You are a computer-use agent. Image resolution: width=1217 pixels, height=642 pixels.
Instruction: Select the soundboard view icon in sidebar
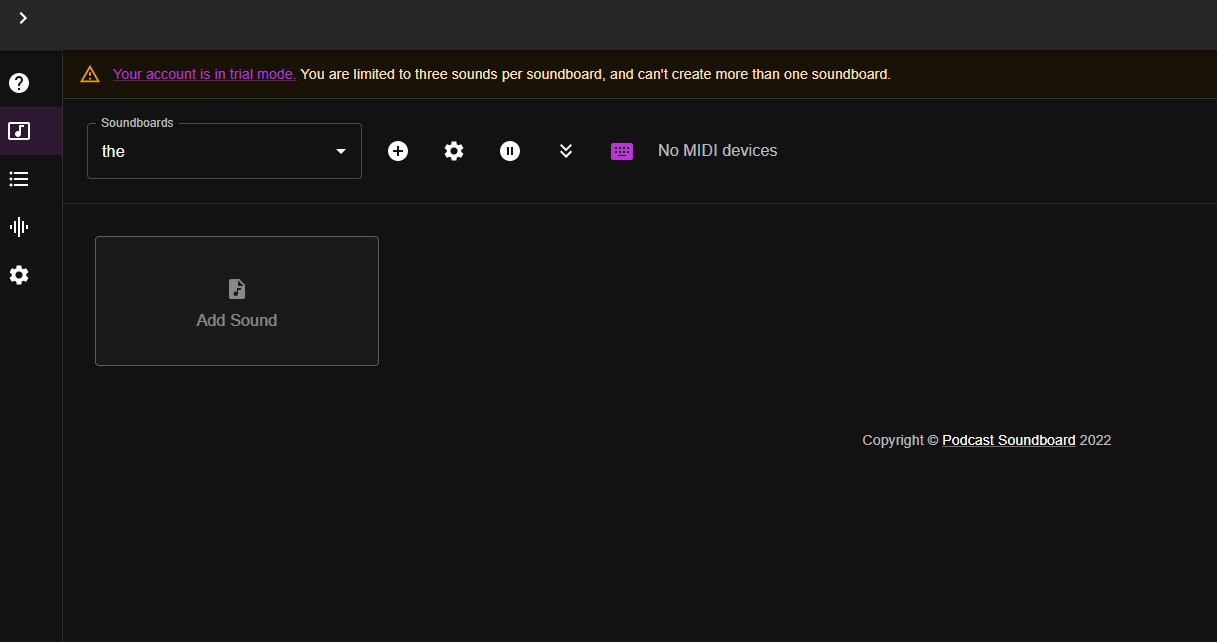click(18, 131)
